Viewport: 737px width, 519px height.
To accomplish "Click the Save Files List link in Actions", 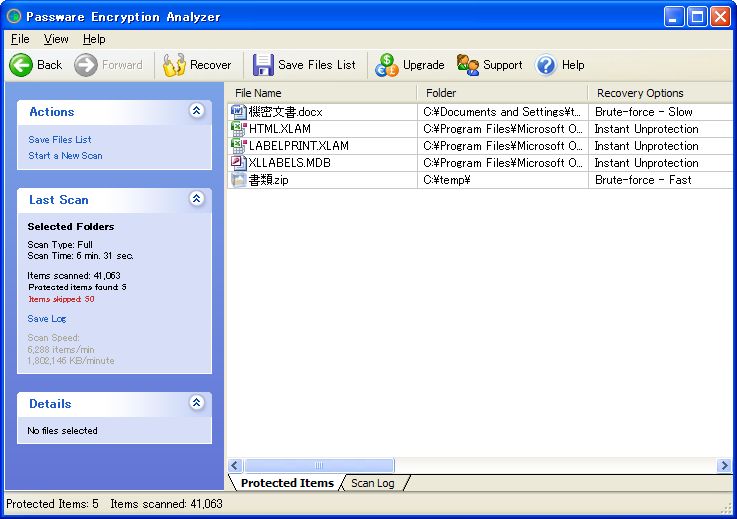I will coord(60,140).
